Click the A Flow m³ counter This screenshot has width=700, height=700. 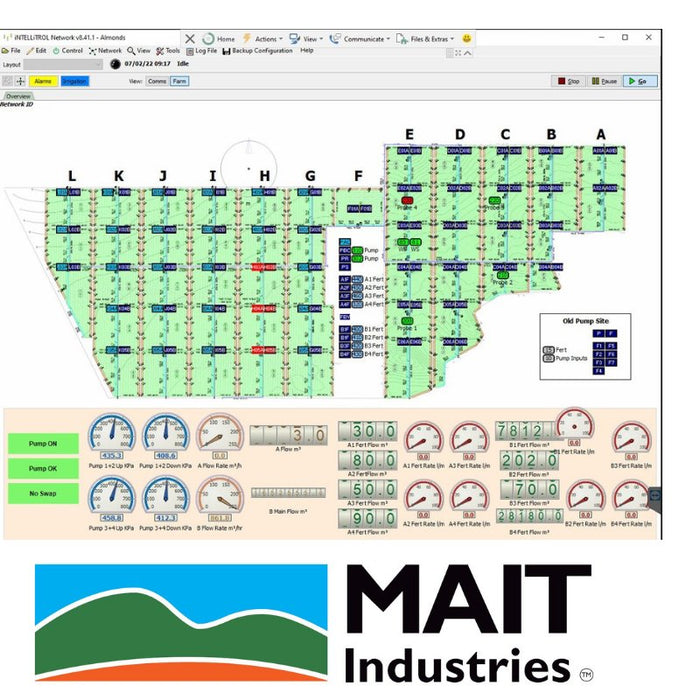tap(288, 435)
